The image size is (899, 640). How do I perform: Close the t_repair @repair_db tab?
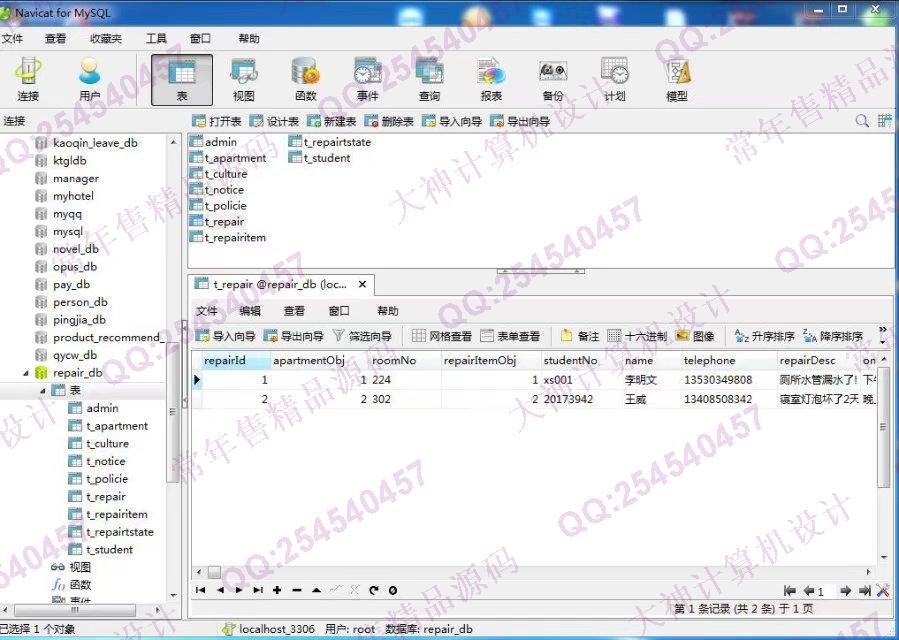pos(362,284)
